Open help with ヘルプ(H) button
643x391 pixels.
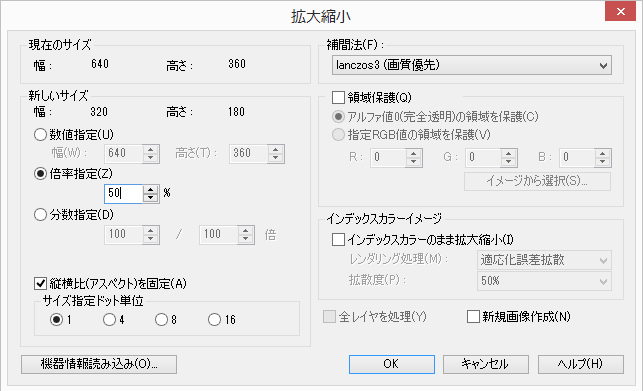(x=581, y=364)
